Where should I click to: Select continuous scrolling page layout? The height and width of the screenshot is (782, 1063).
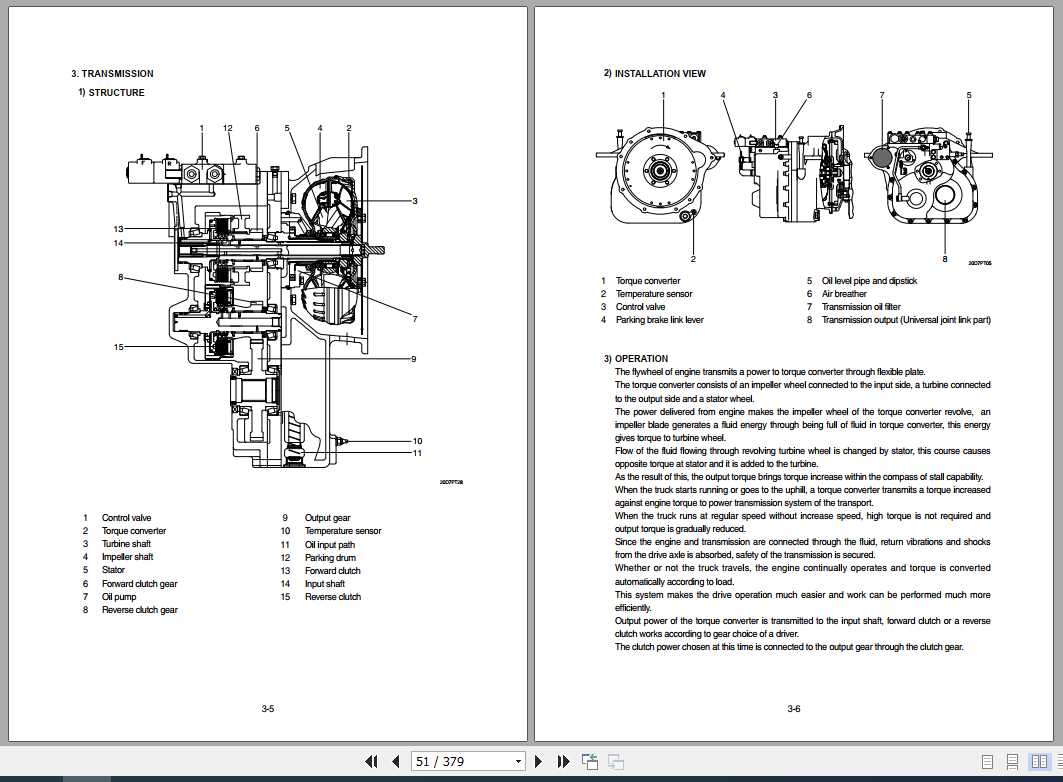tap(1012, 761)
